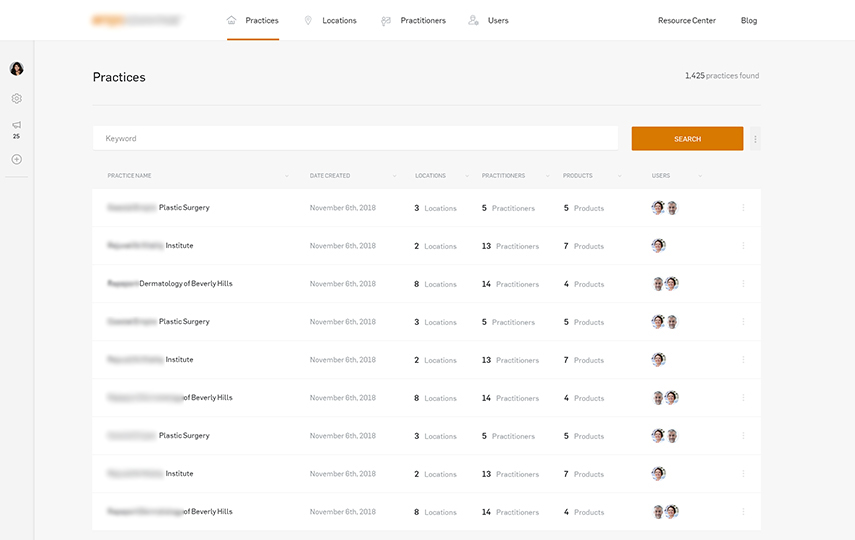Screen dimensions: 855x540
Task: Open row menu for third Plastic Surgery row
Action: coord(743,436)
